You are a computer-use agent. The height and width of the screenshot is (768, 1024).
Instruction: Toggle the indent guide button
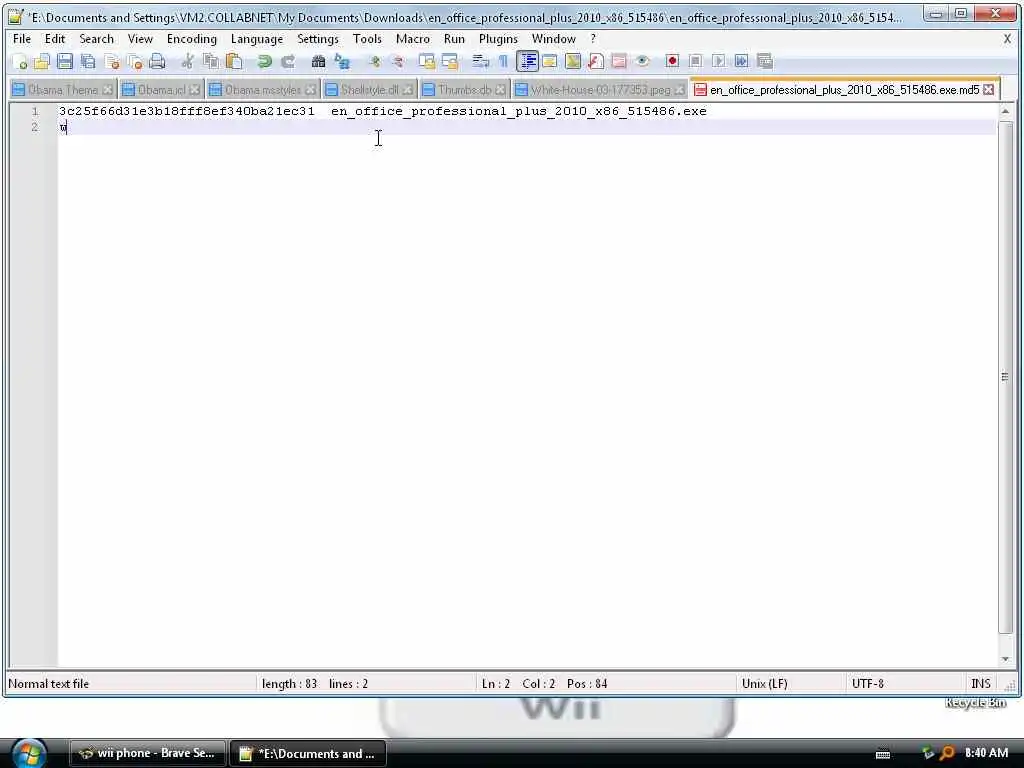click(527, 61)
